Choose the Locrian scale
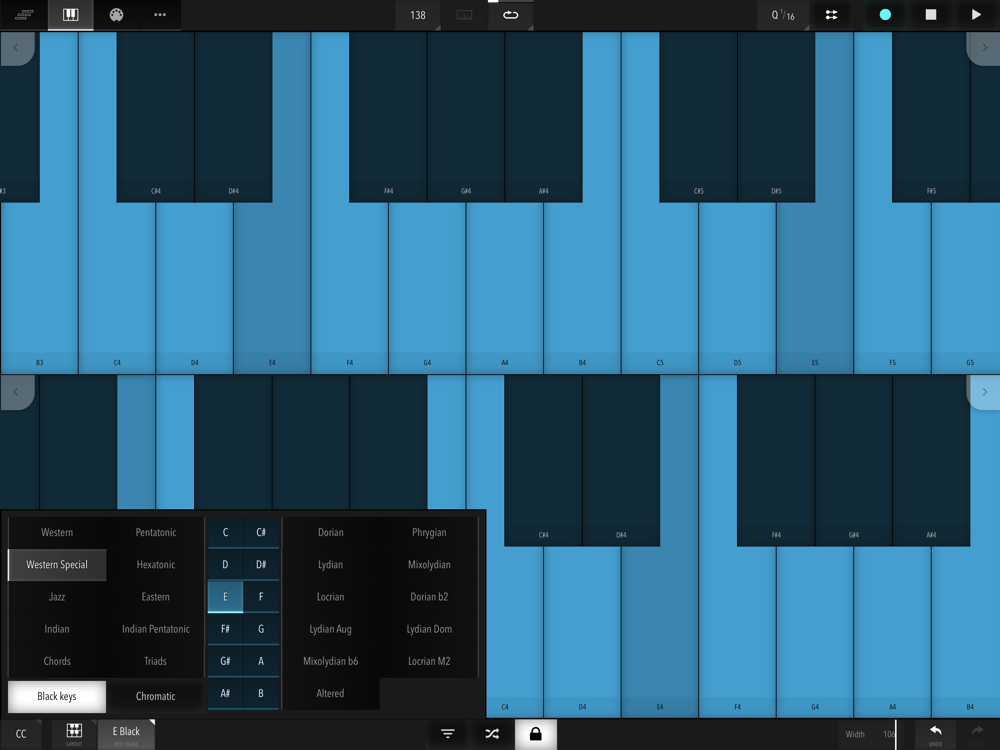This screenshot has width=1000, height=750. 331,597
